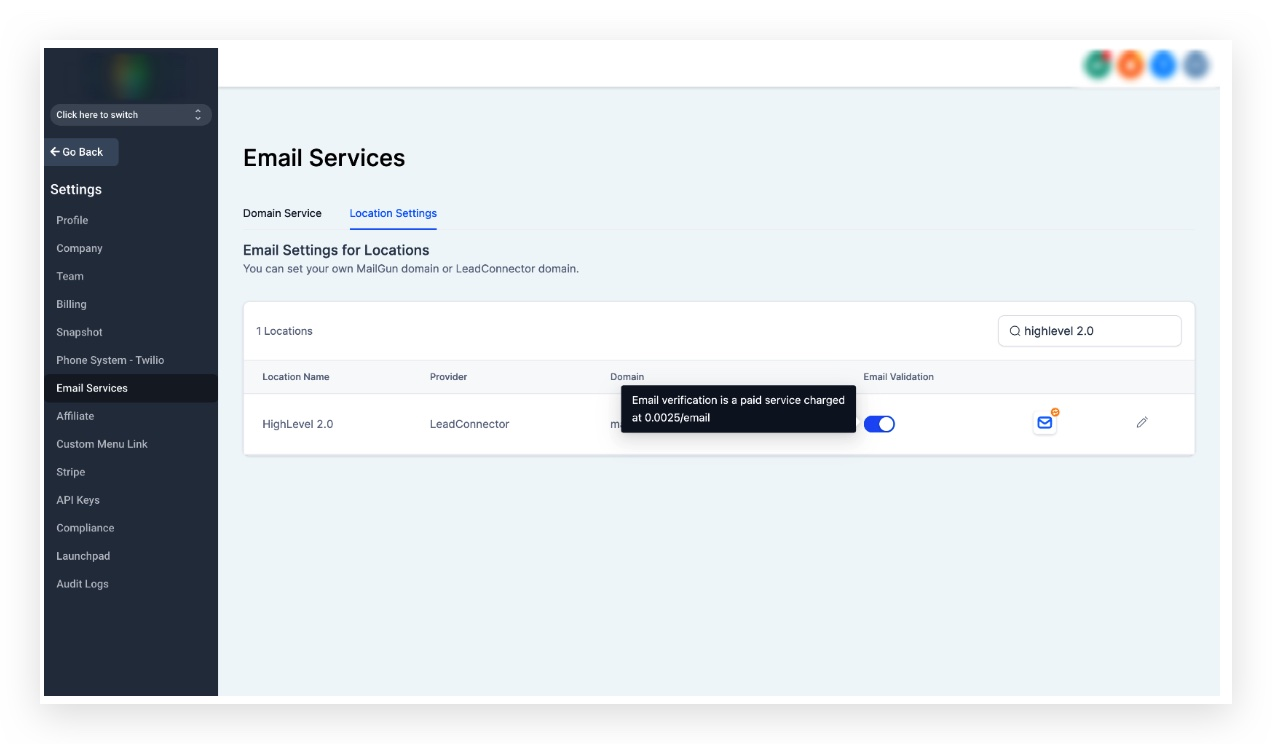
Task: Click the 'Email Services' page heading
Action: (324, 158)
